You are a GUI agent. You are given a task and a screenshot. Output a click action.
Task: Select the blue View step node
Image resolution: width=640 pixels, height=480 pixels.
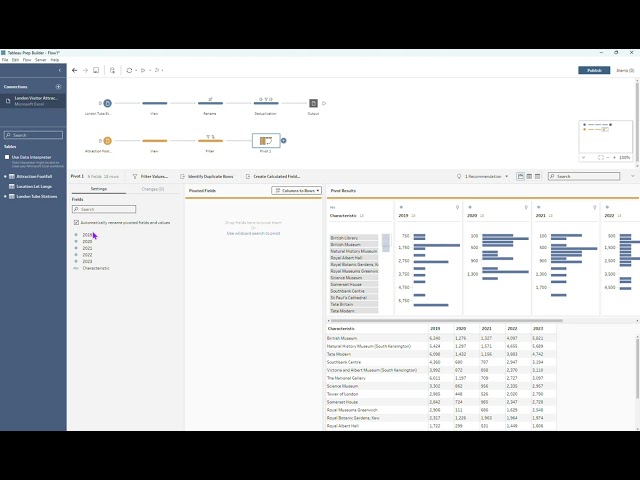point(154,103)
